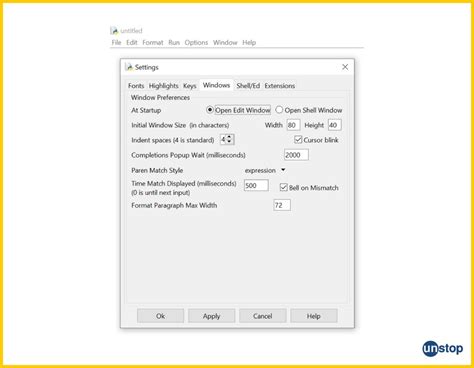Viewport: 474px width, 368px height.
Task: Open the Shell/Ed tab
Action: (x=248, y=86)
